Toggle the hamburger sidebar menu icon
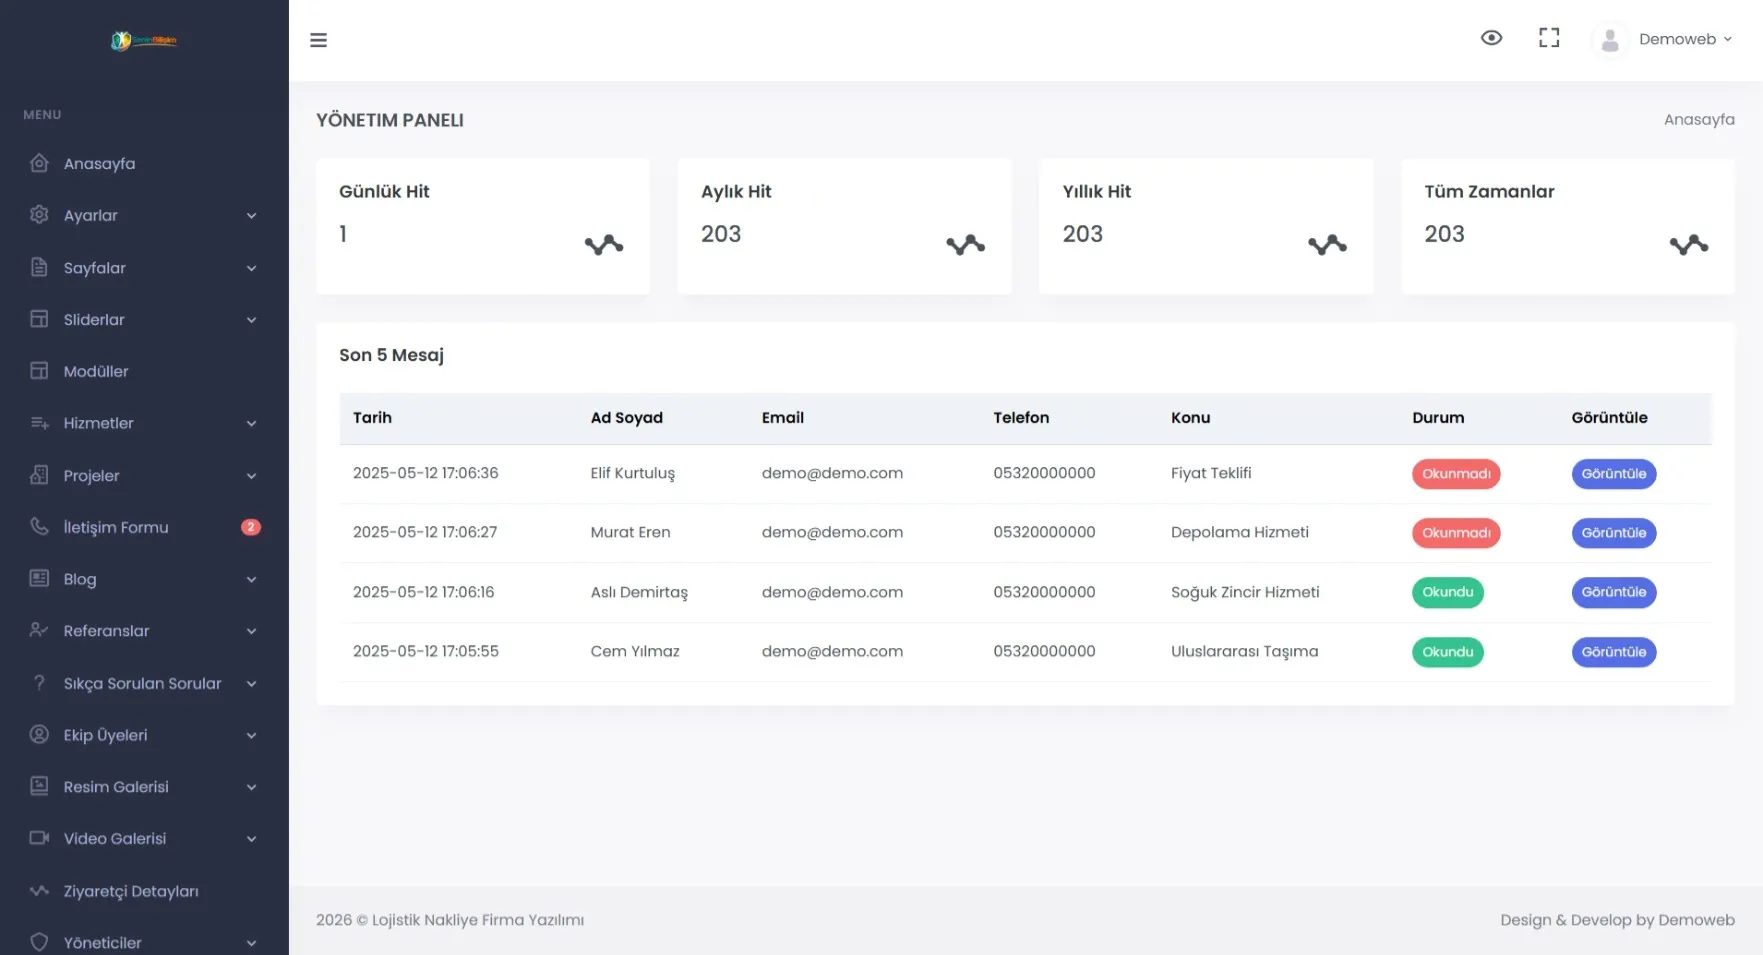The image size is (1763, 955). click(318, 40)
